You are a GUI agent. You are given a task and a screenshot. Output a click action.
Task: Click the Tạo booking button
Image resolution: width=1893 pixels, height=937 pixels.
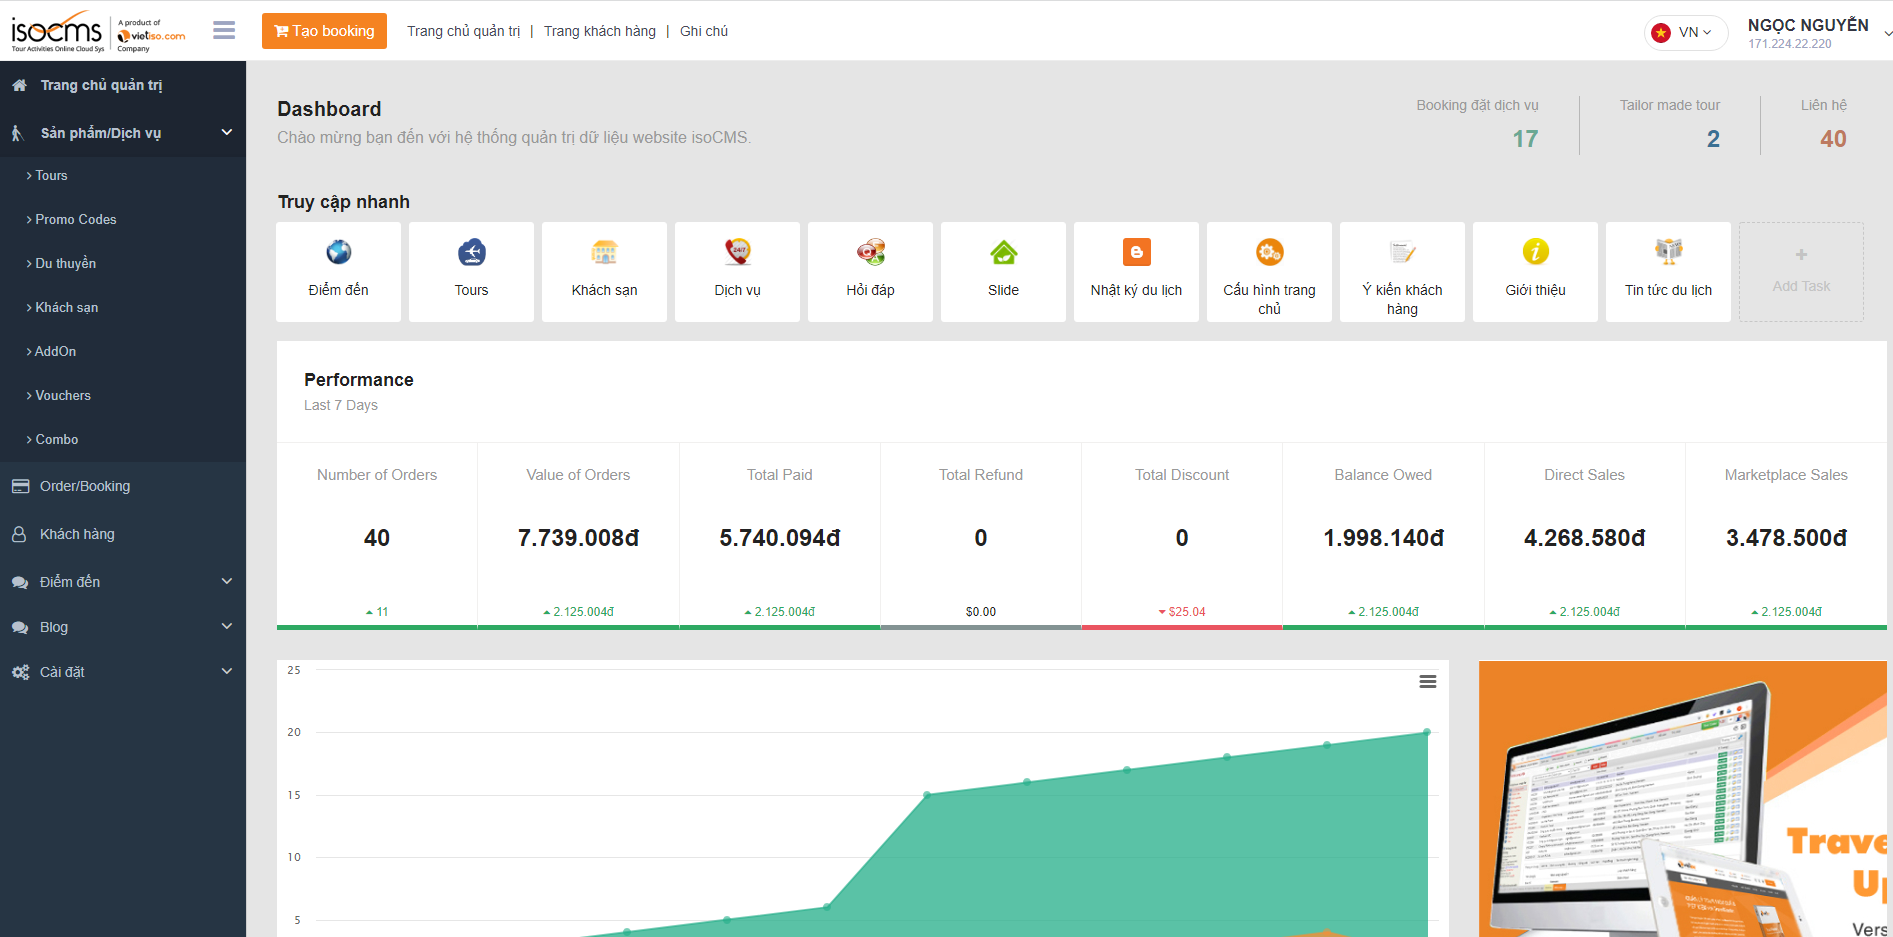point(324,31)
